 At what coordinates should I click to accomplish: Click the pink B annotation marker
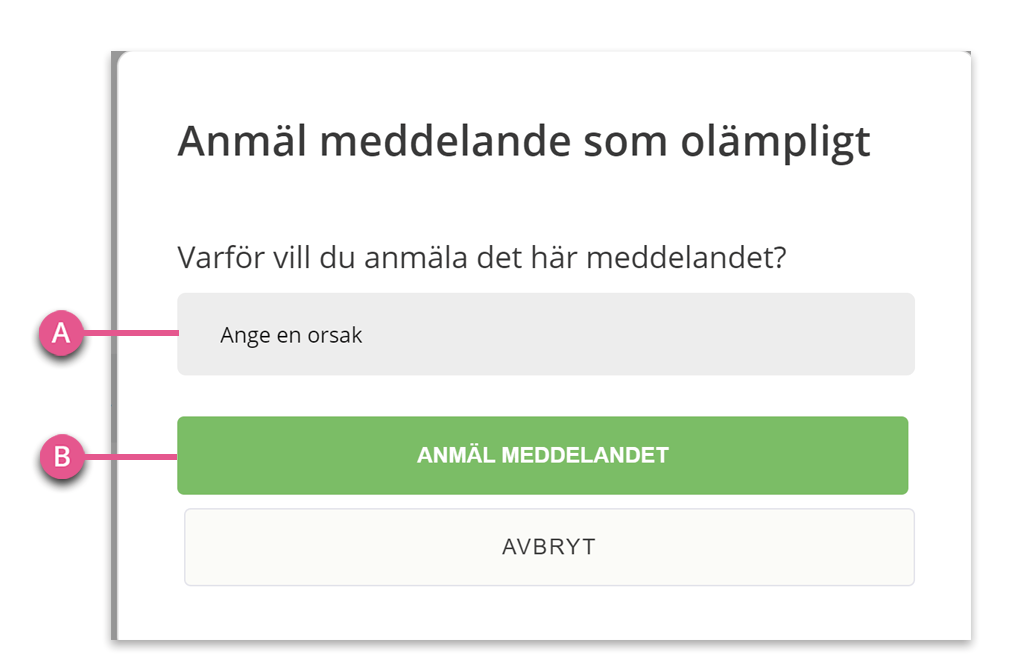(x=61, y=457)
